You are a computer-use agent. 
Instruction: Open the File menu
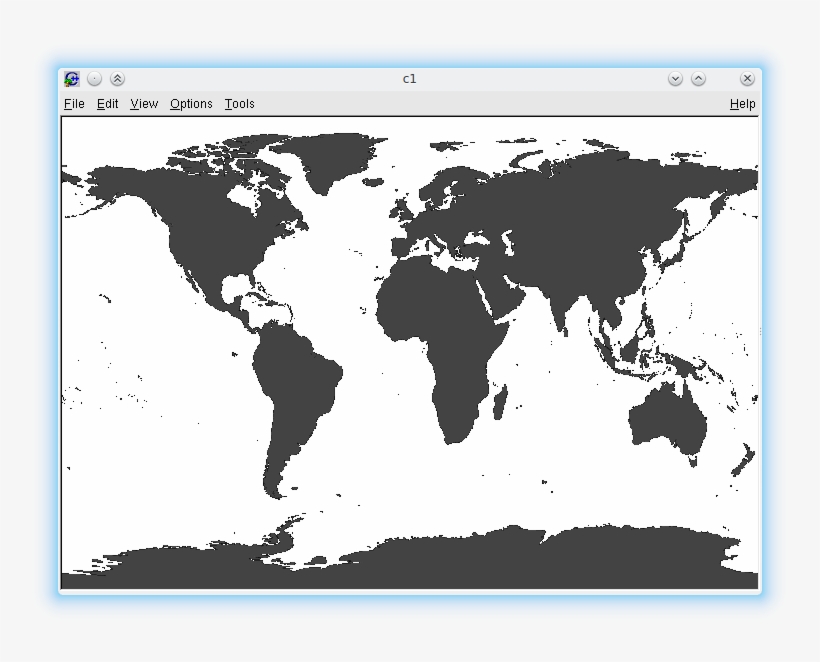pos(73,104)
